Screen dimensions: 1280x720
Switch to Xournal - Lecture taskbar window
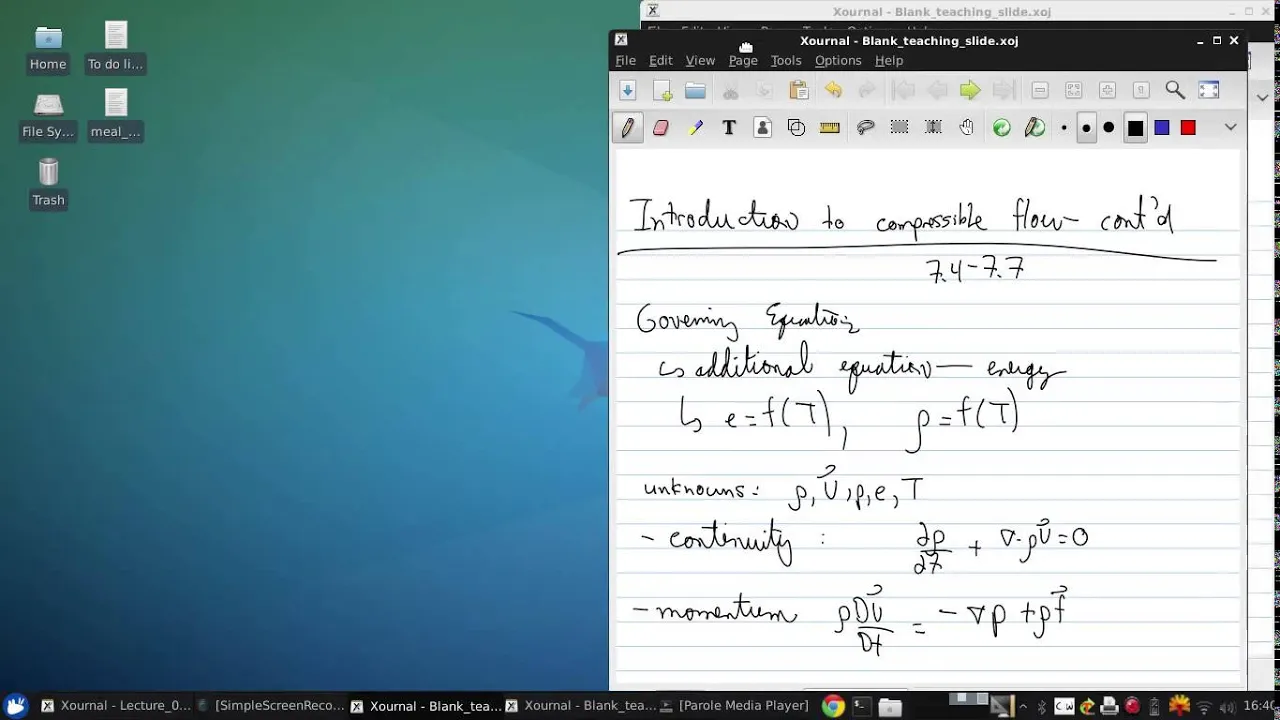pyautogui.click(x=115, y=706)
